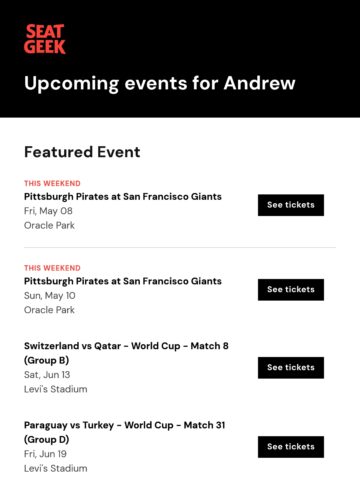The image size is (360, 480).
Task: See tickets for Friday May 08 Pirates game
Action: (x=291, y=205)
